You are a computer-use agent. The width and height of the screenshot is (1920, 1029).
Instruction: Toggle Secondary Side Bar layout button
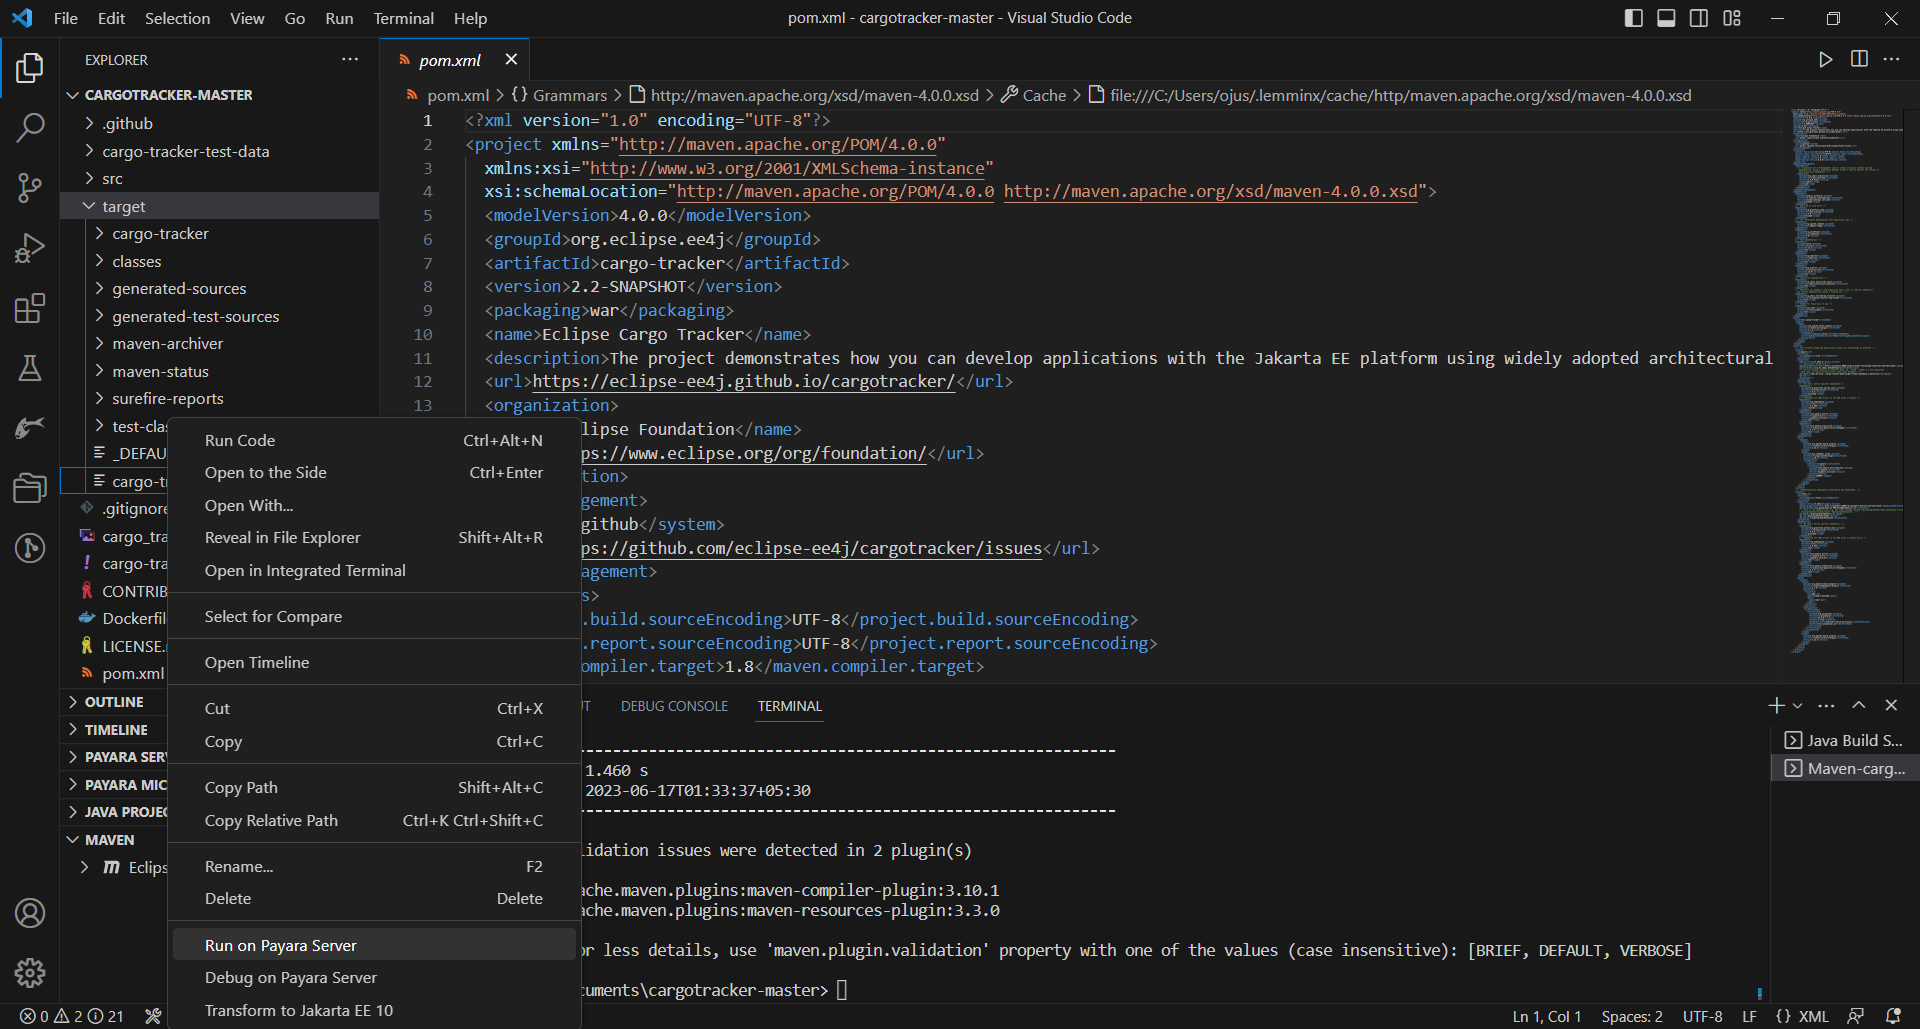1699,18
